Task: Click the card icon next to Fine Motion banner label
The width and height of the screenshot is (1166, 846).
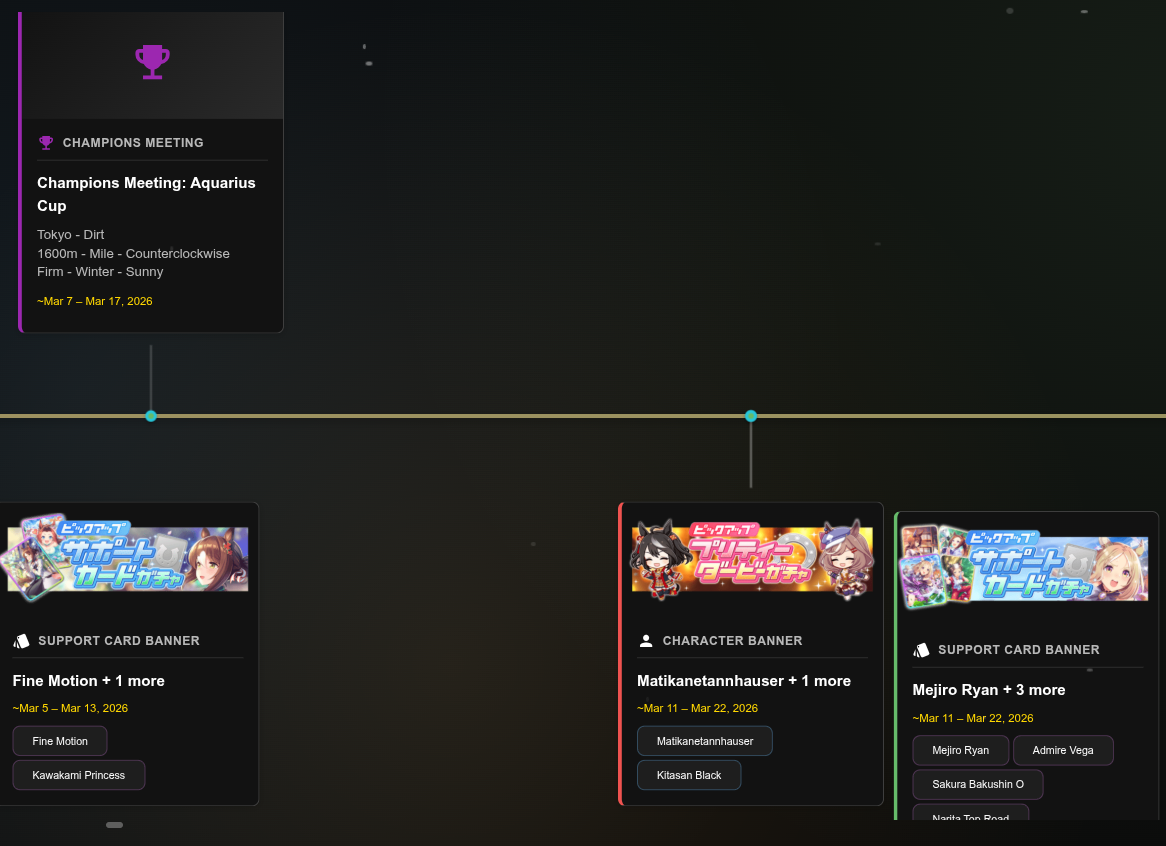Action: click(x=22, y=641)
